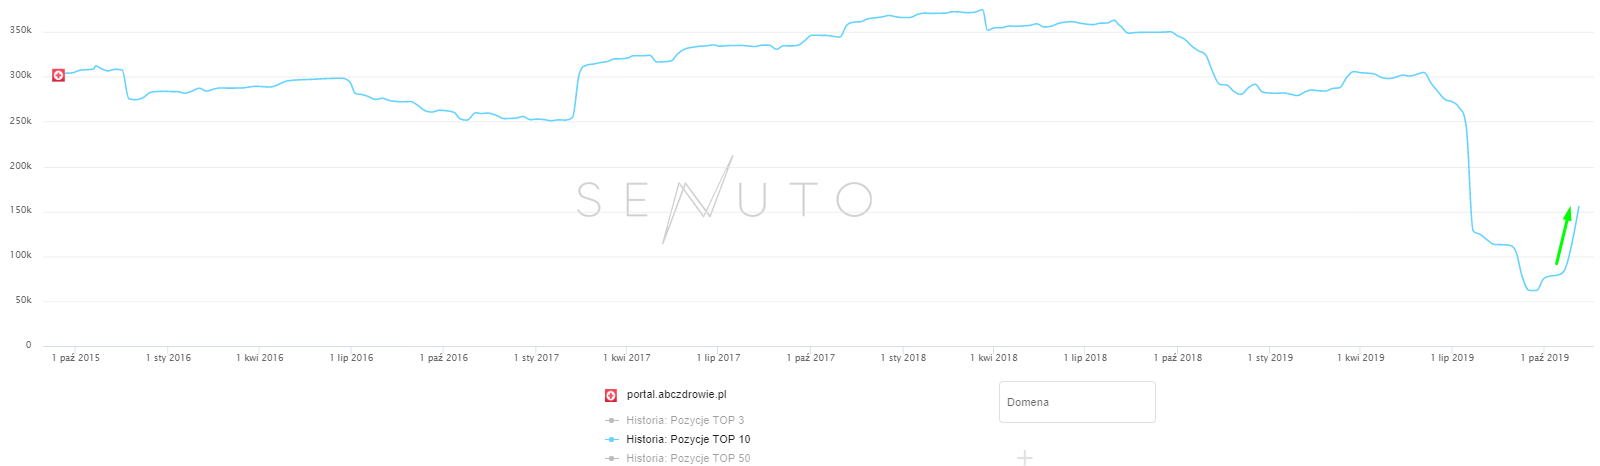Click the Senuto watermark logo

tap(724, 200)
